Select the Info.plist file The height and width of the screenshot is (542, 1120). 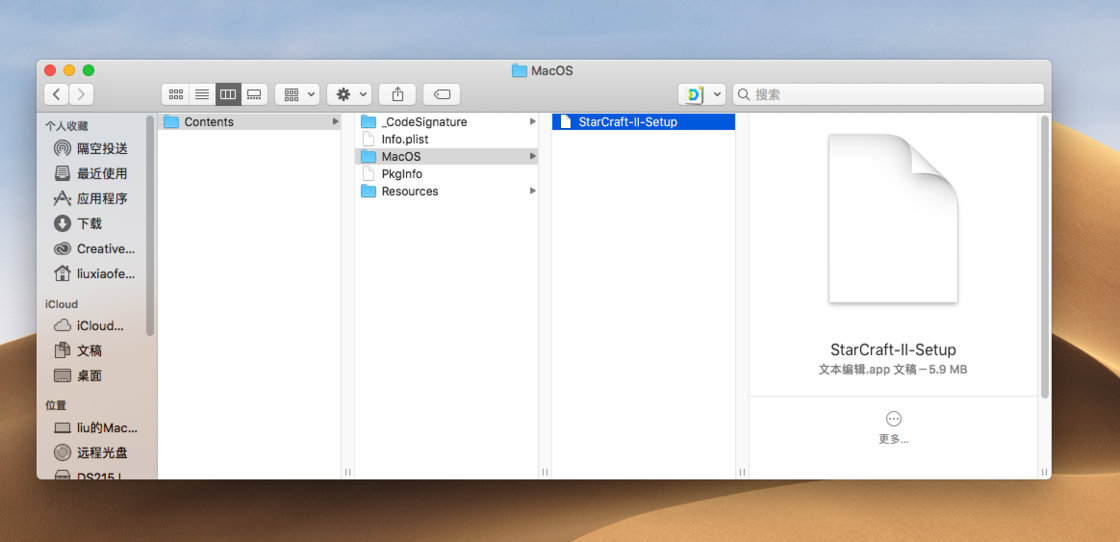pos(405,139)
